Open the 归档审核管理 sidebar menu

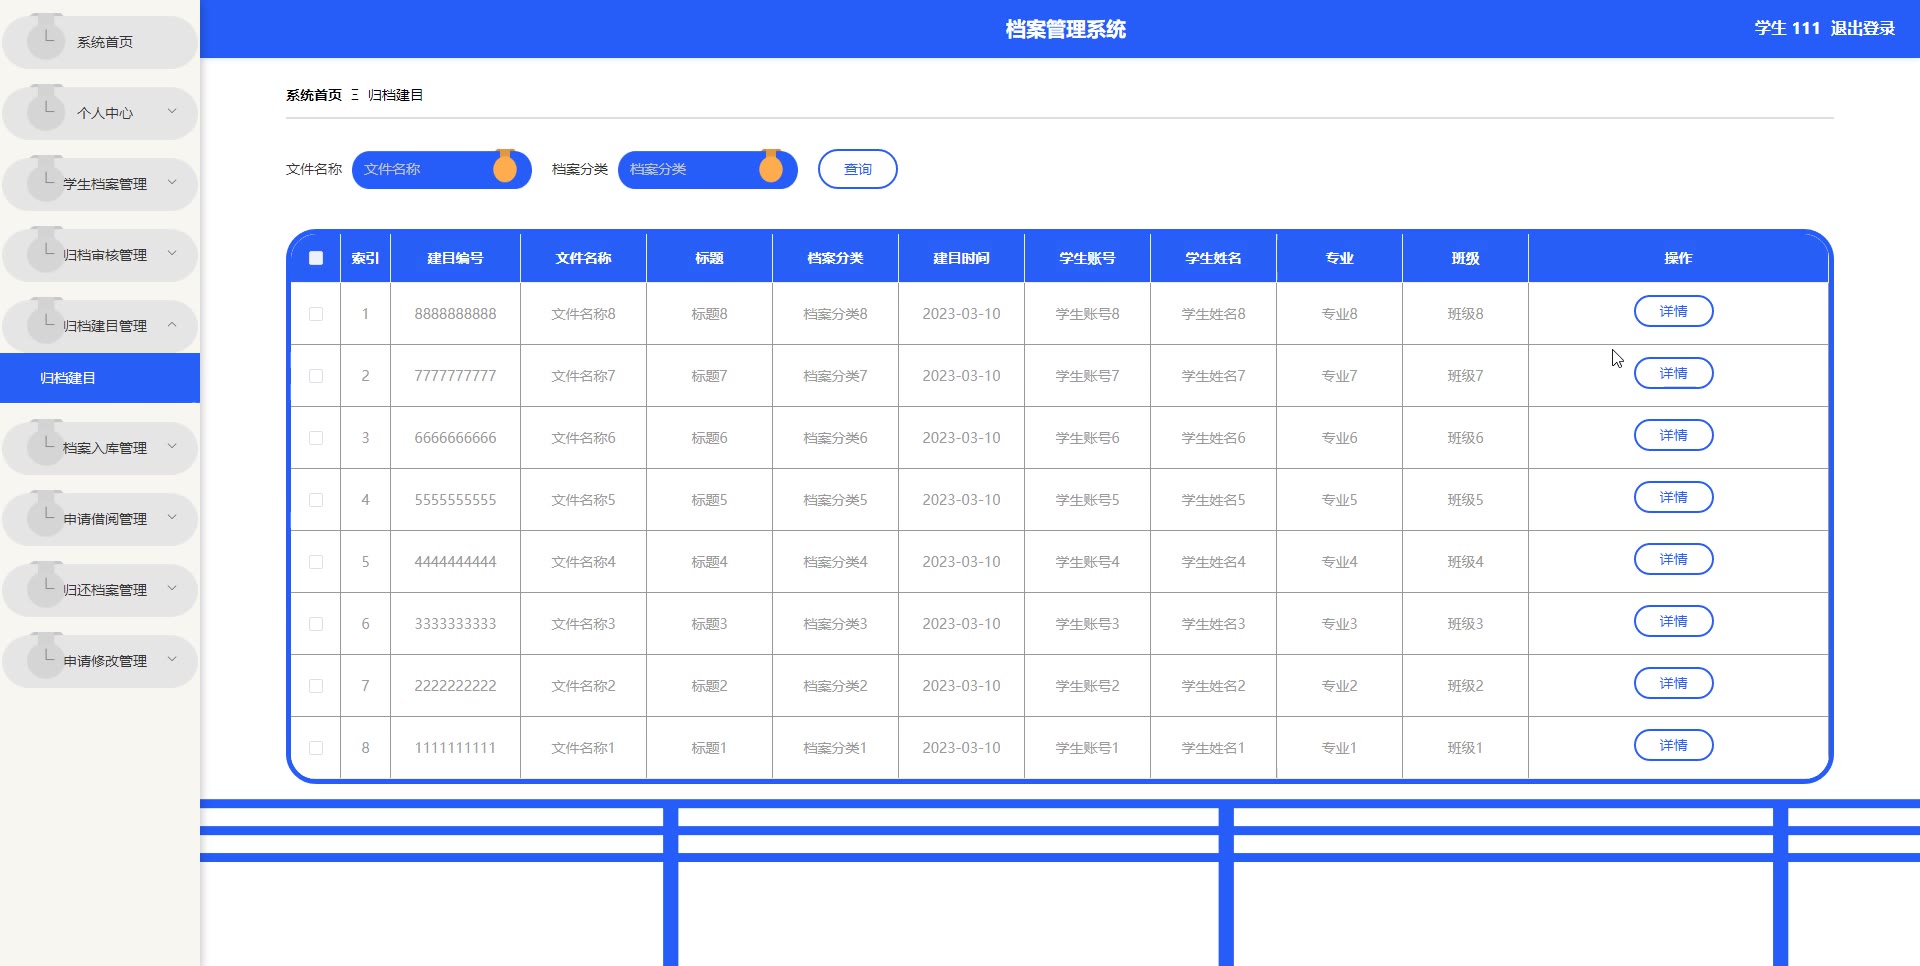tap(100, 255)
